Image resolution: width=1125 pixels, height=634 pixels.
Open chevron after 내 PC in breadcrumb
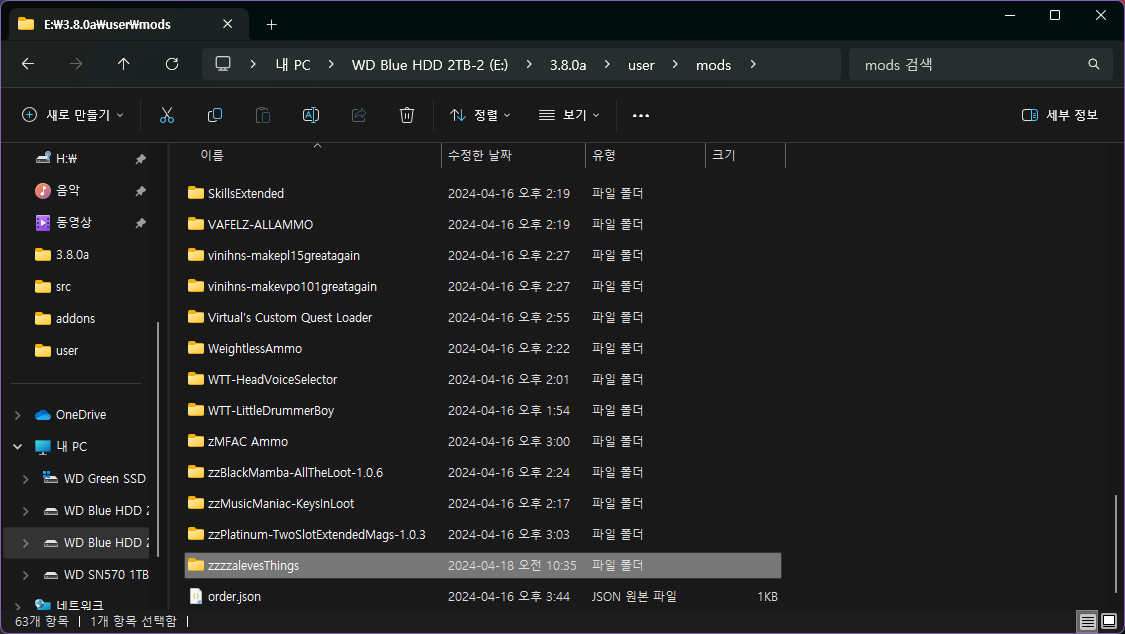point(331,64)
